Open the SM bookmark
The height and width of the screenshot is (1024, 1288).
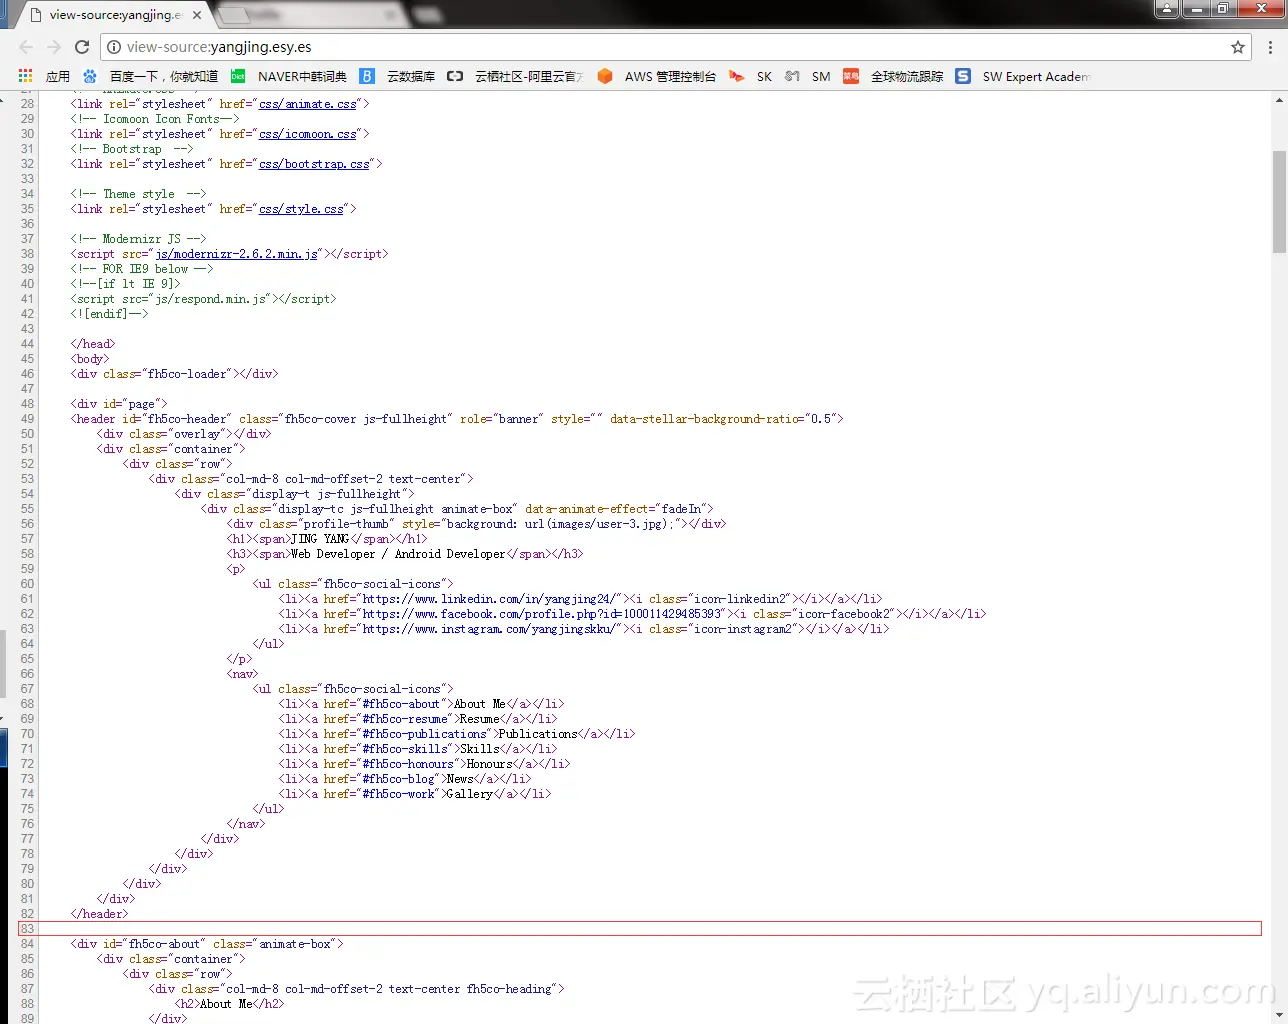click(x=807, y=76)
